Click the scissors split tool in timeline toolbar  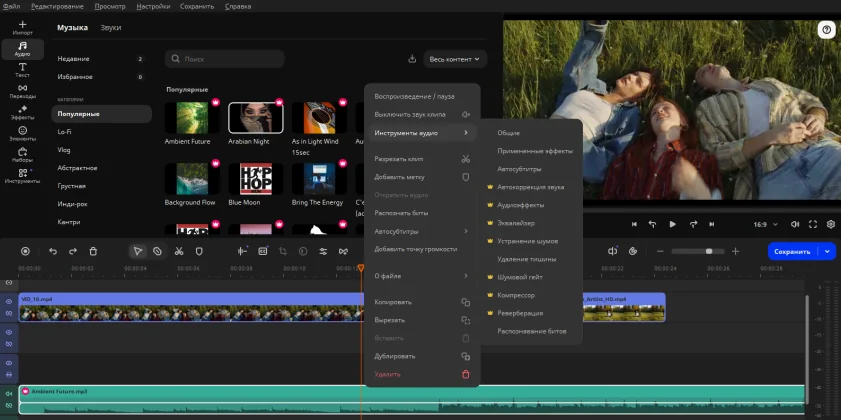(178, 251)
